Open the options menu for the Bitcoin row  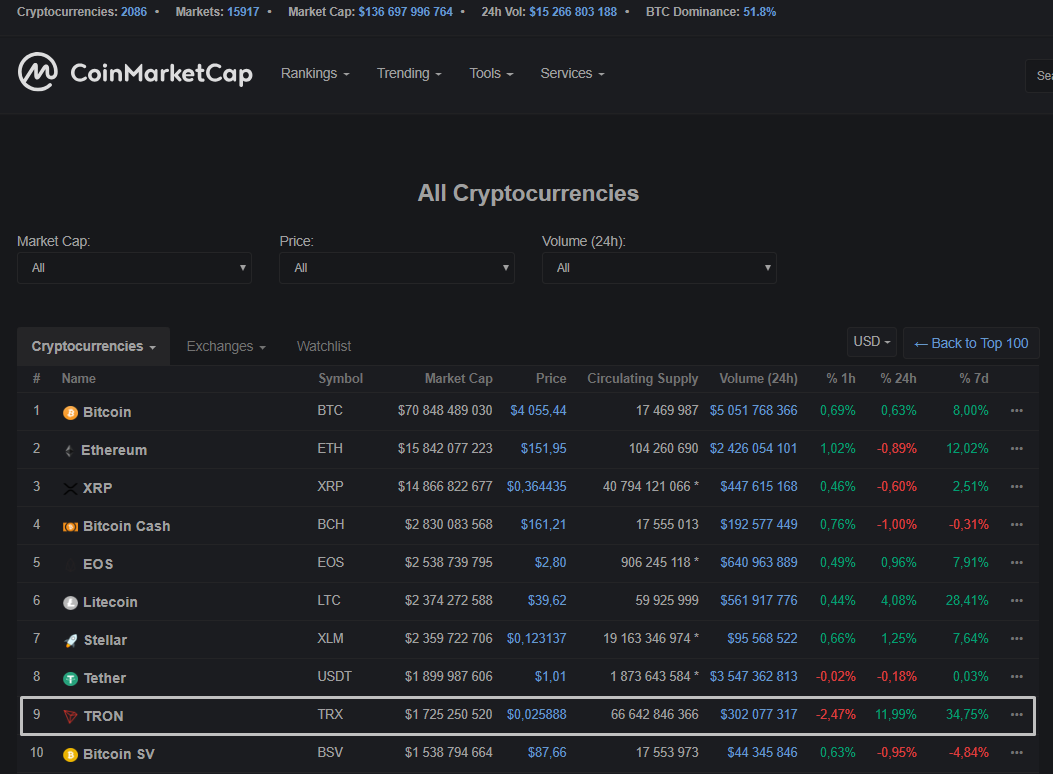click(1017, 412)
